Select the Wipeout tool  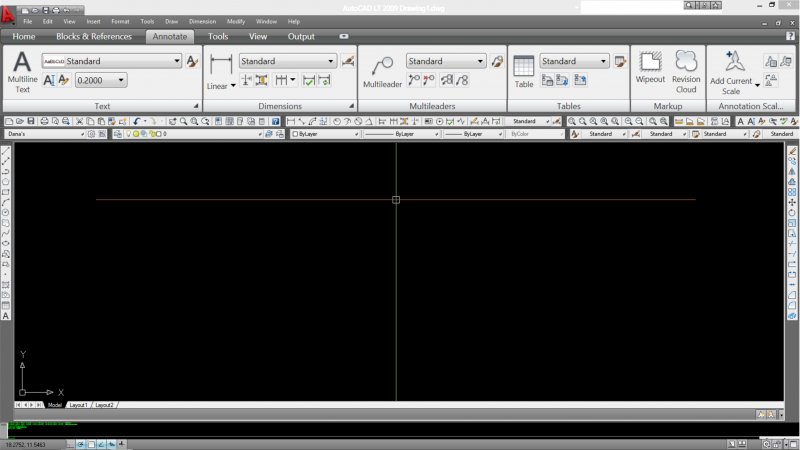tap(650, 67)
